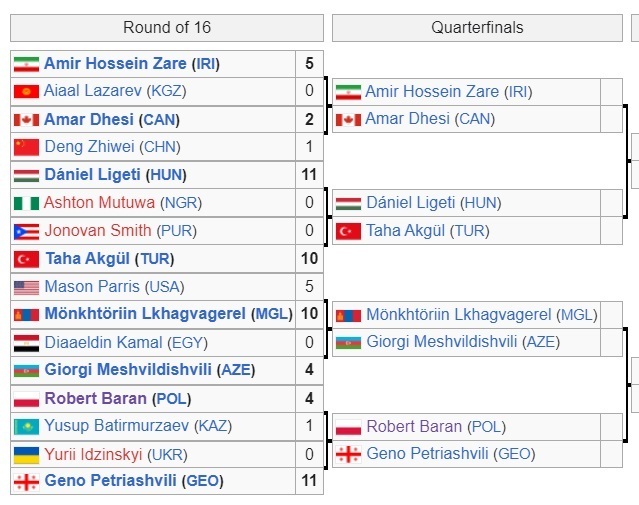
Task: Click the Nigeria flag next to Ashton Mutuwa
Action: tap(26, 203)
